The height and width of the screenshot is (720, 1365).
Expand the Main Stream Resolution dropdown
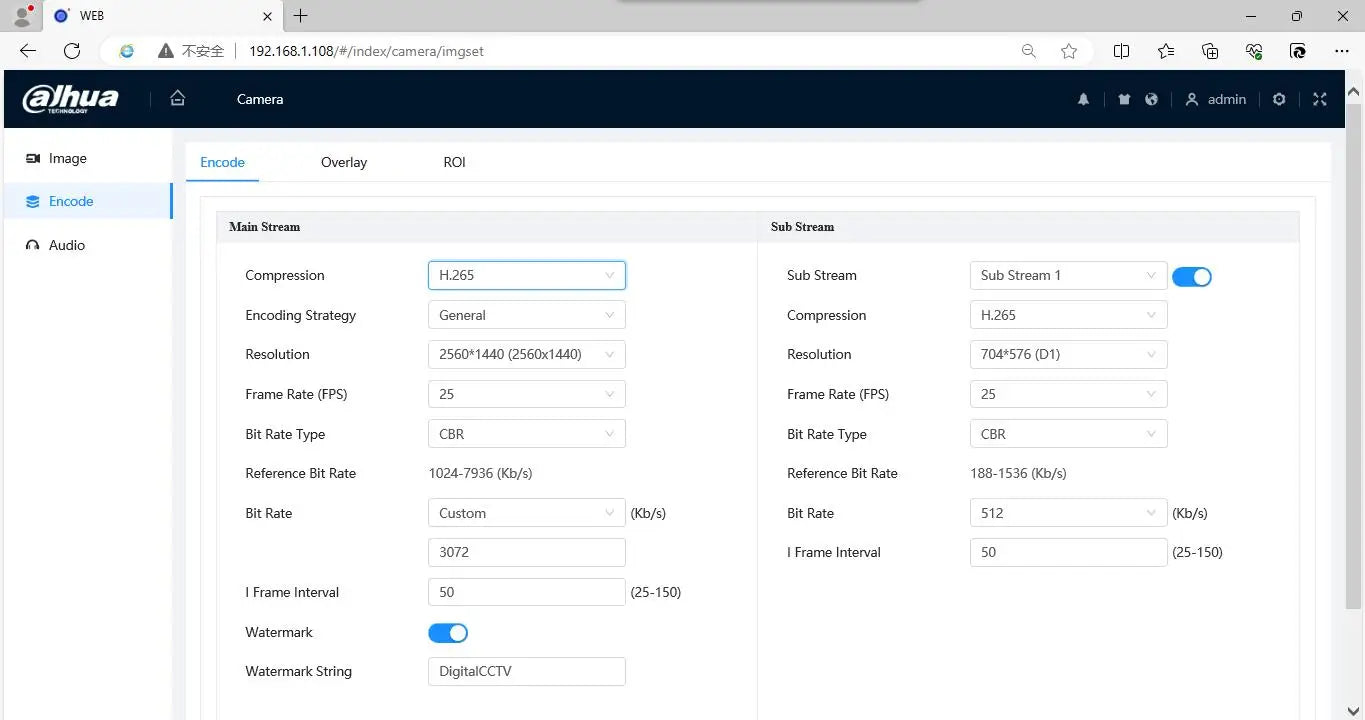(526, 354)
